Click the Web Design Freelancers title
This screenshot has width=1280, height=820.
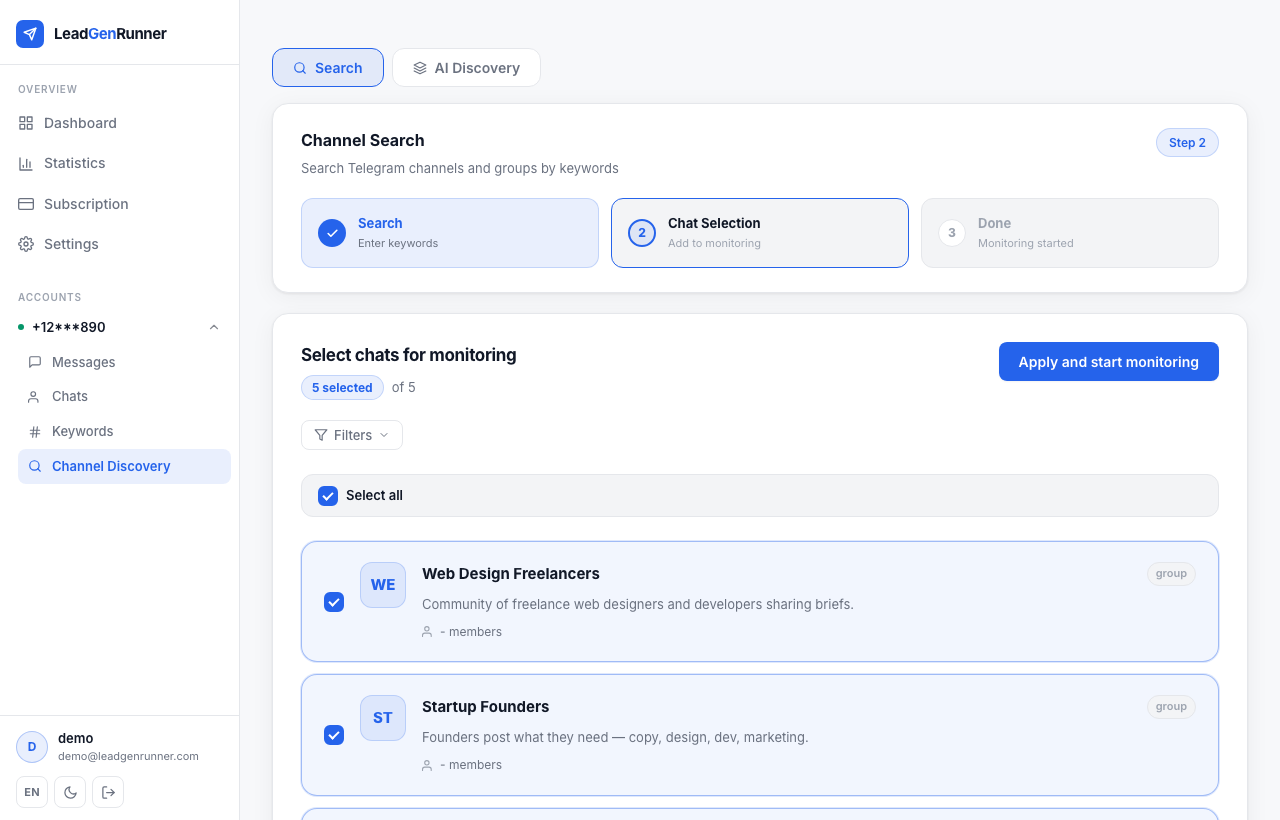click(511, 574)
